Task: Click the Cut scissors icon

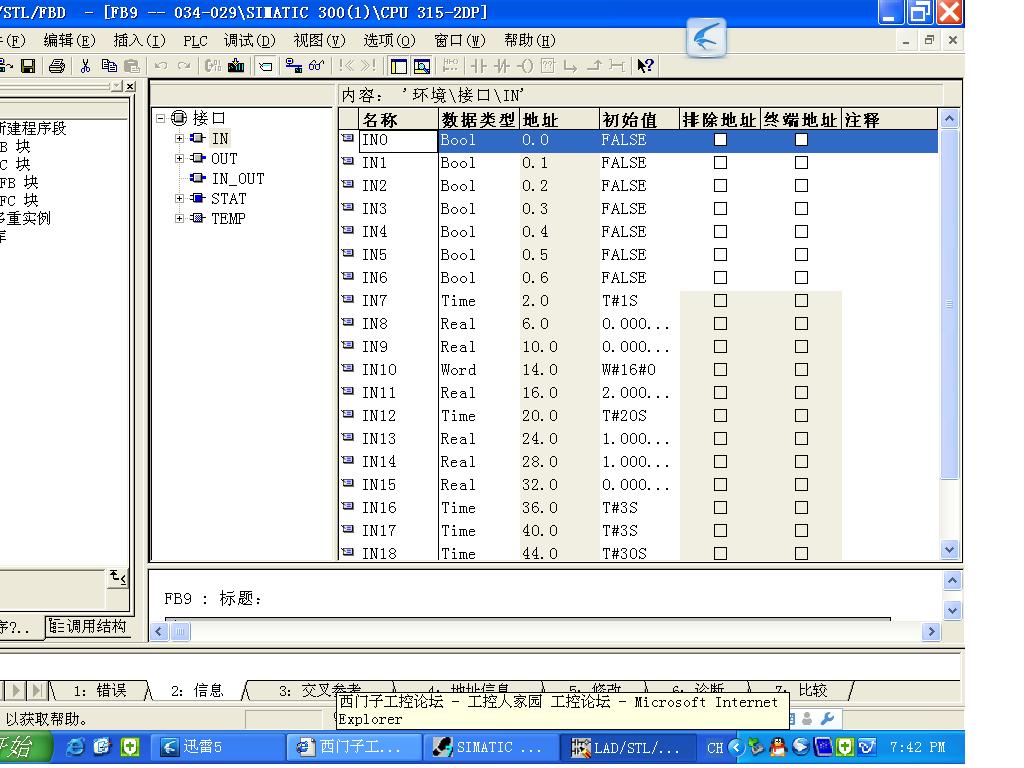Action: point(86,66)
